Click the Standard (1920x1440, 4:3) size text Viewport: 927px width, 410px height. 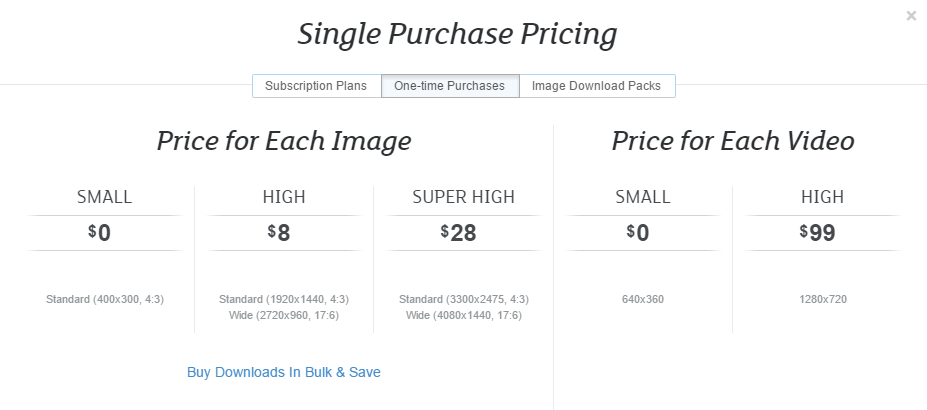click(x=284, y=299)
